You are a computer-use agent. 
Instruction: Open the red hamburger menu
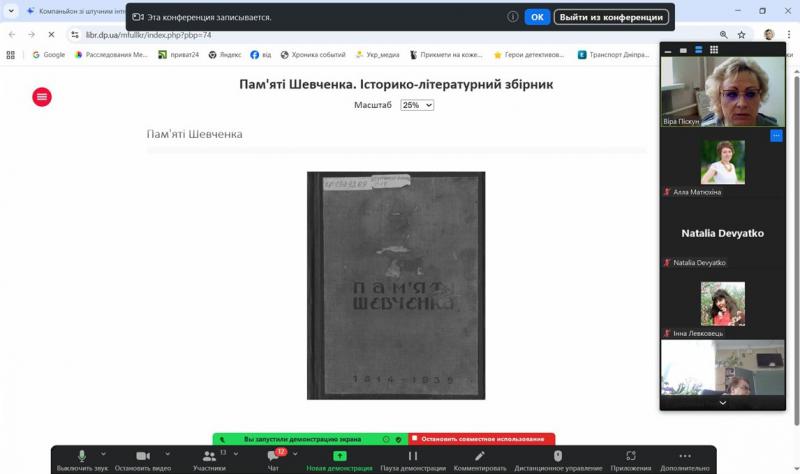42,97
